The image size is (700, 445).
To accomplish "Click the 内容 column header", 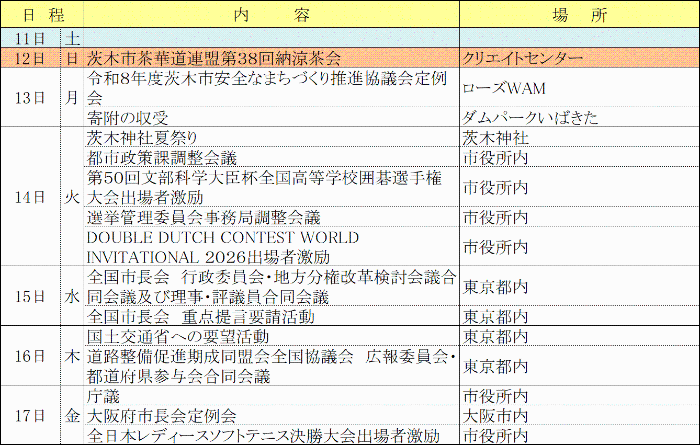I will [271, 14].
